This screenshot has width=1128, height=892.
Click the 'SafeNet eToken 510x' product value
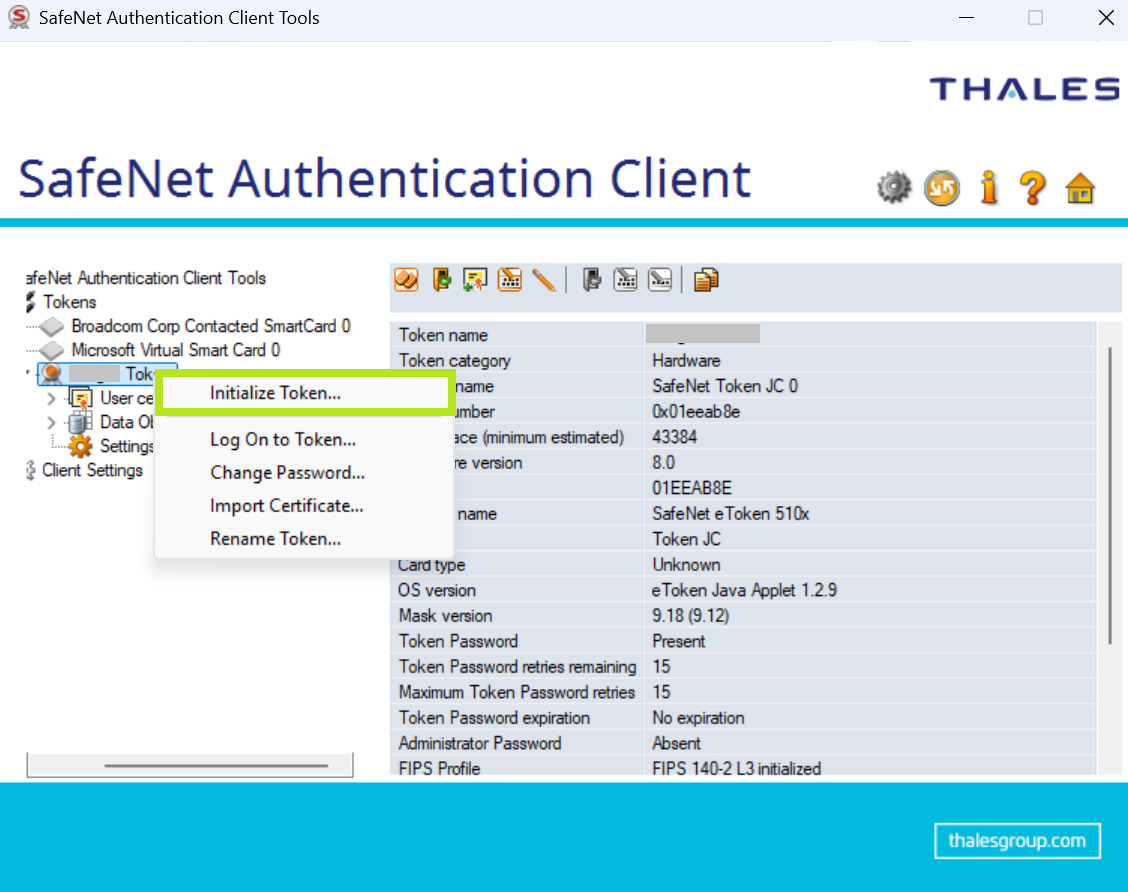tap(730, 514)
